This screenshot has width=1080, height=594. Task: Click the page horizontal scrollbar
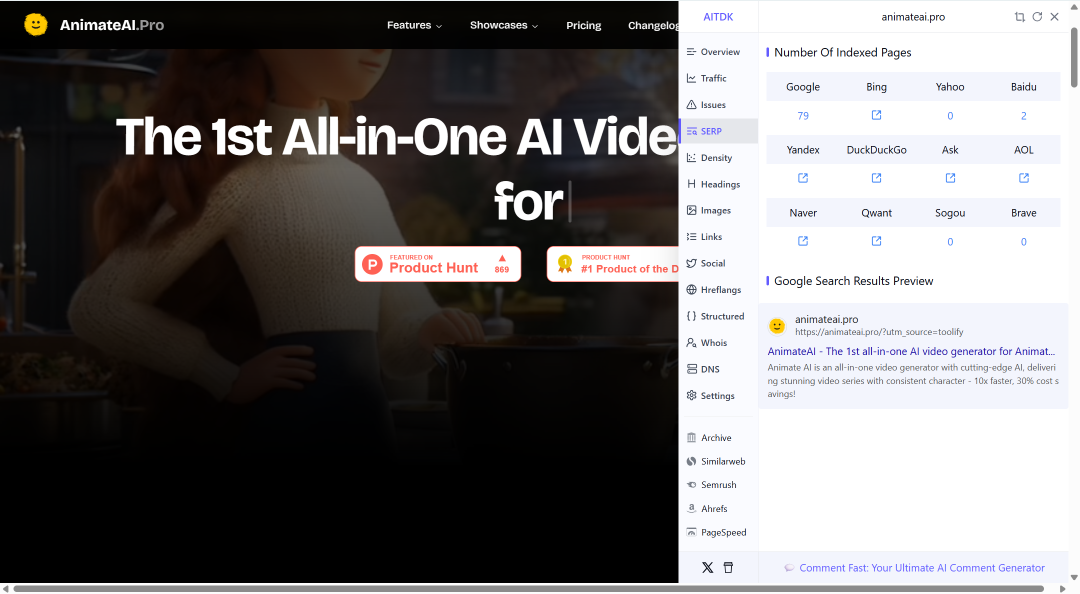pos(528,588)
